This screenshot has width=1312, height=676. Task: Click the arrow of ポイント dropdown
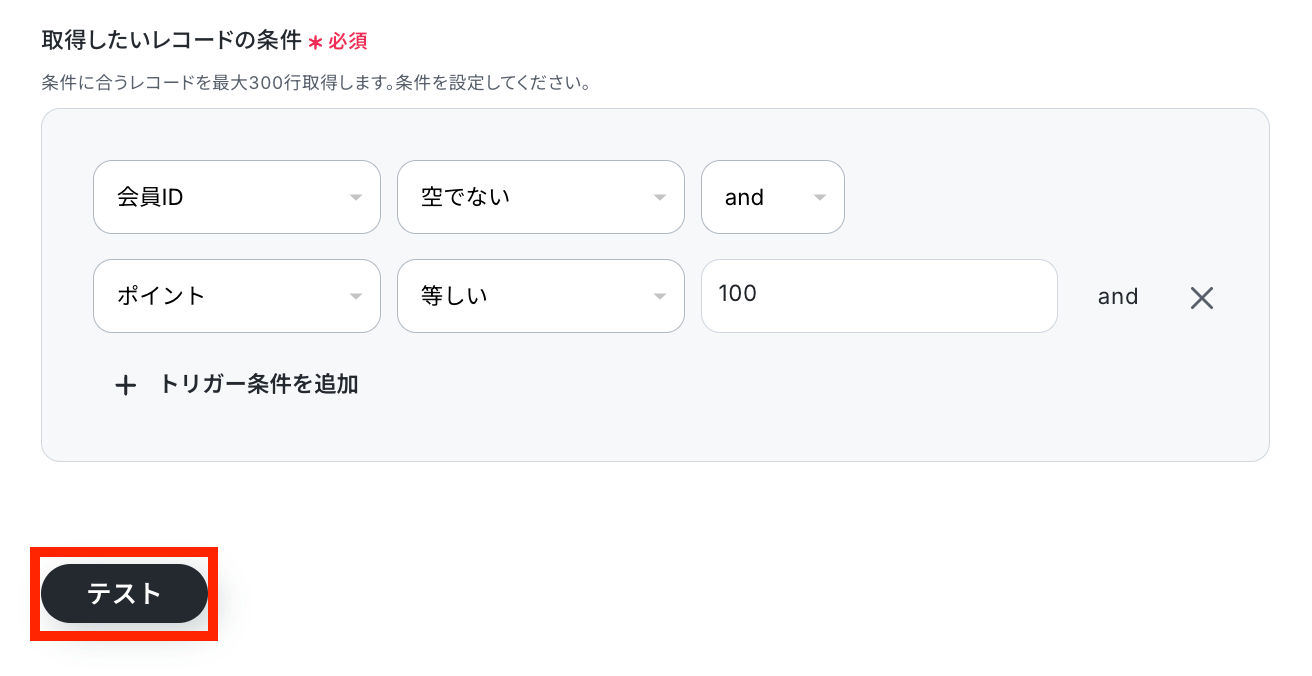tap(356, 297)
